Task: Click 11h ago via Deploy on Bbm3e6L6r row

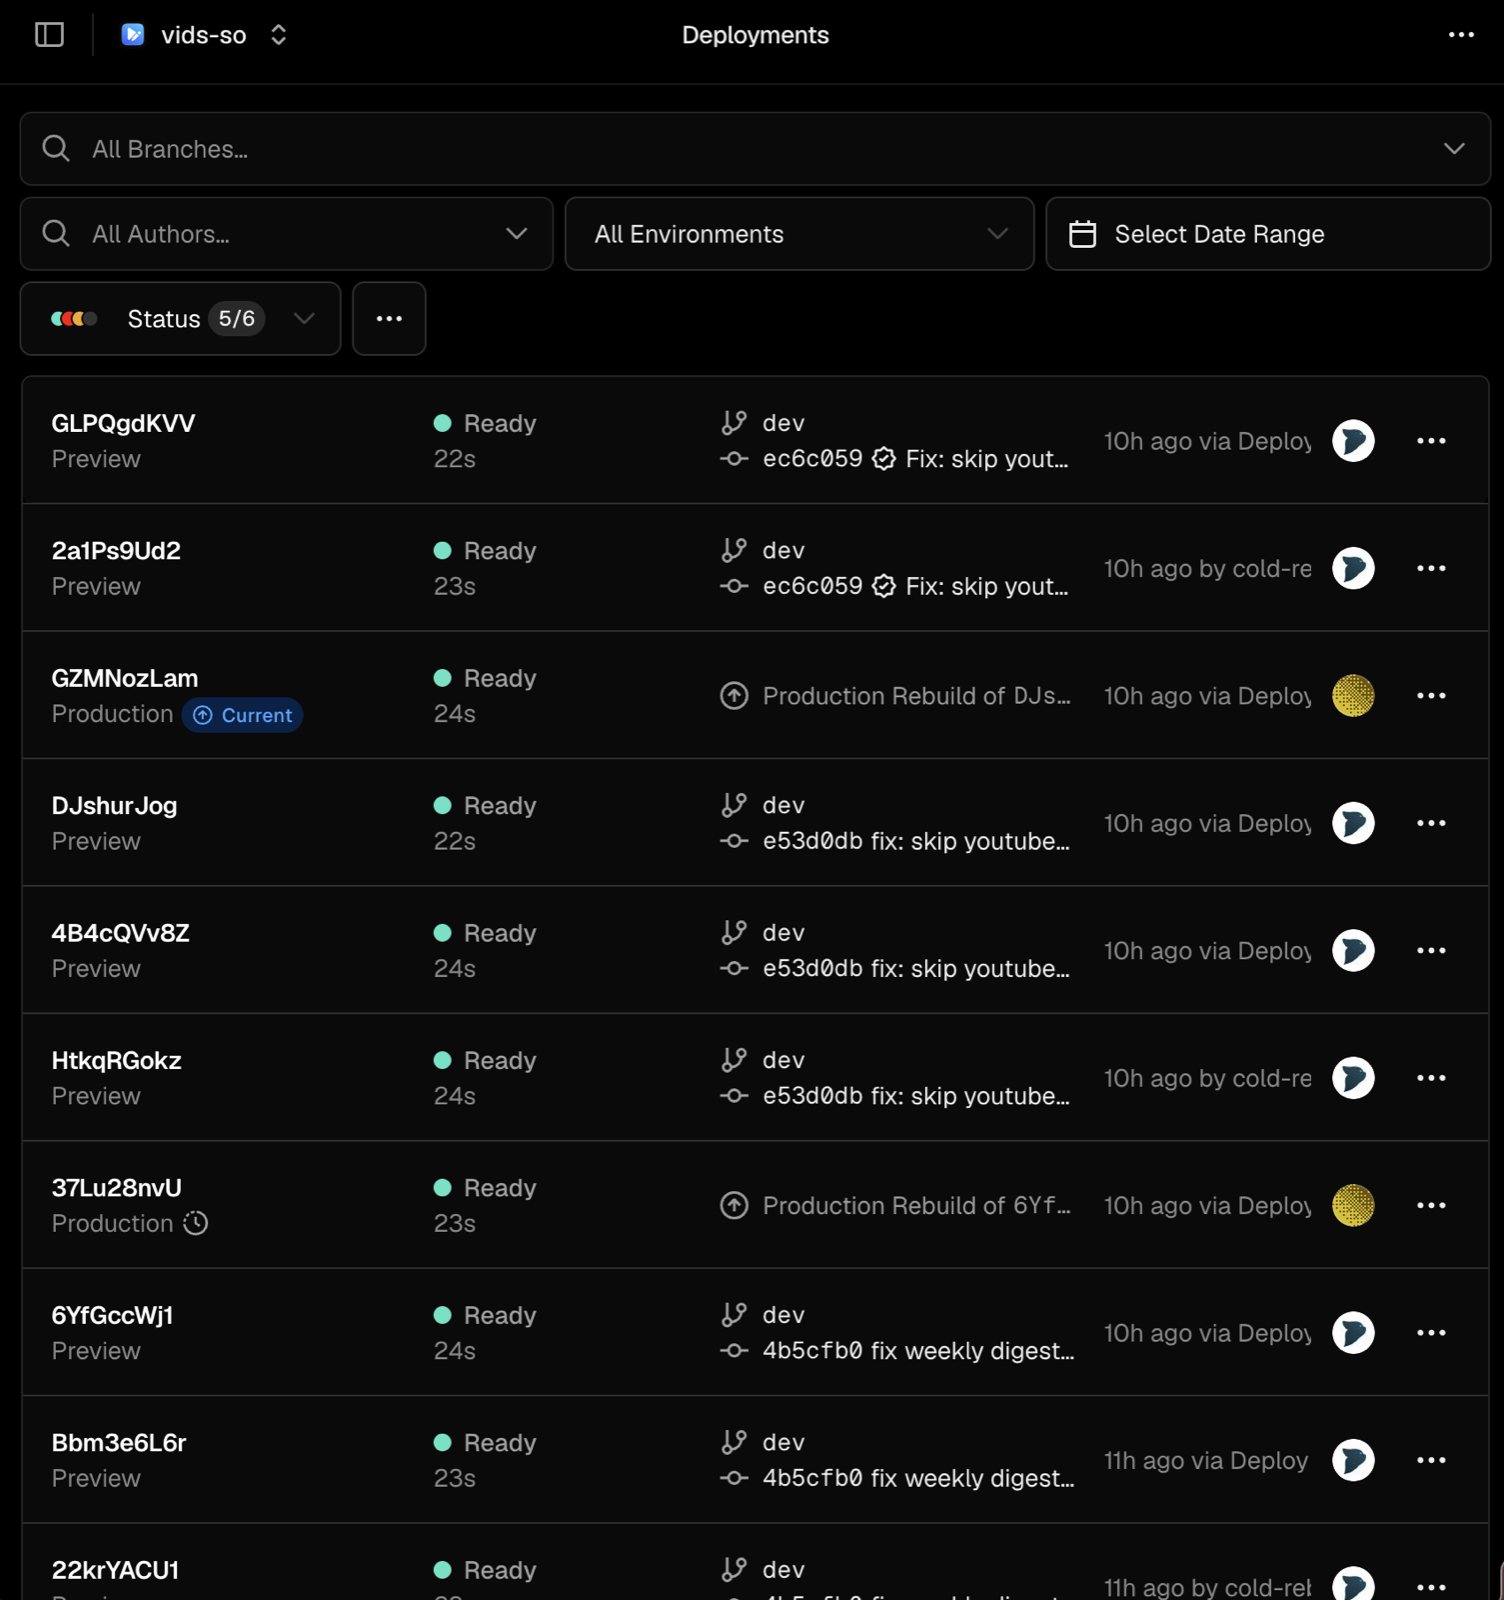Action: pyautogui.click(x=1205, y=1461)
